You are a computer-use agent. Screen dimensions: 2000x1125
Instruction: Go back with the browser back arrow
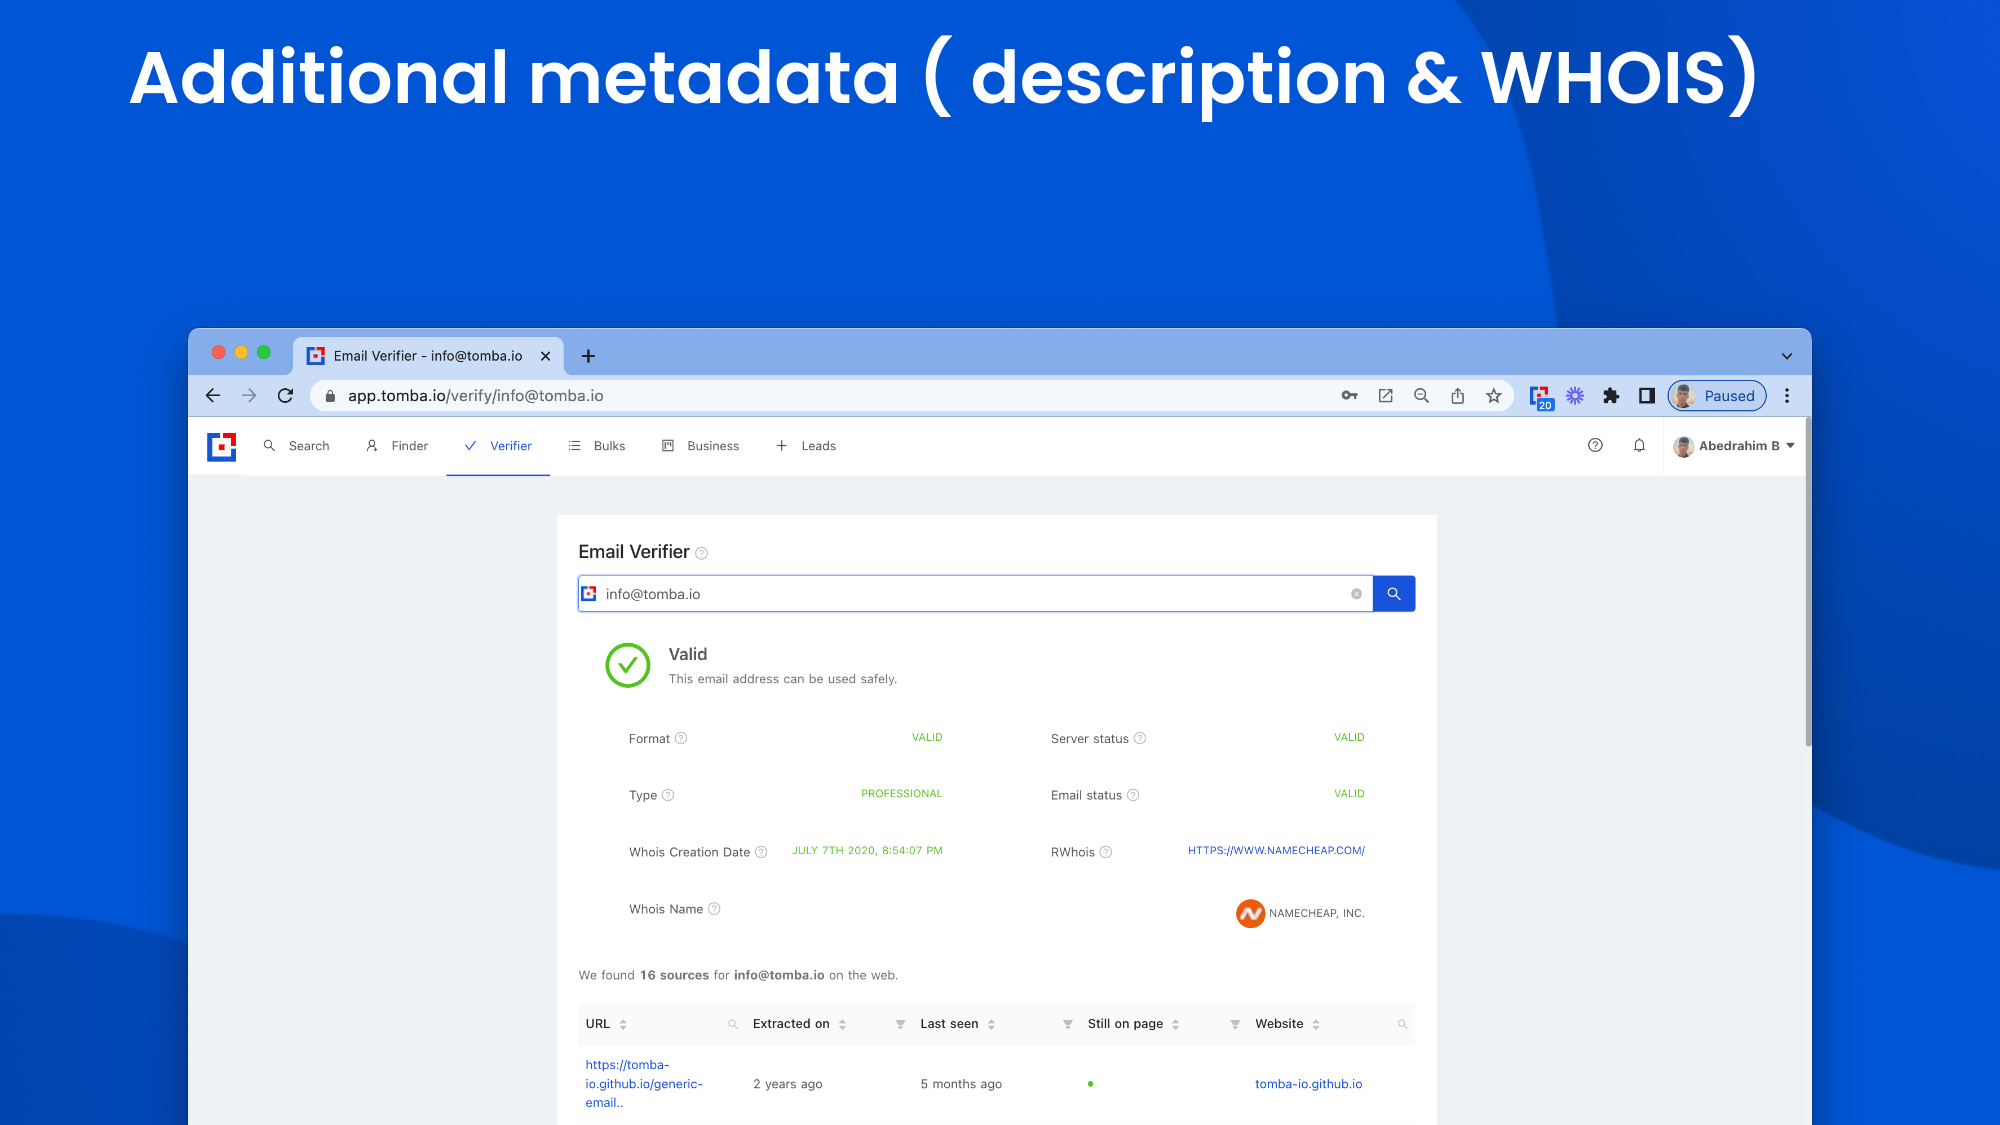213,396
